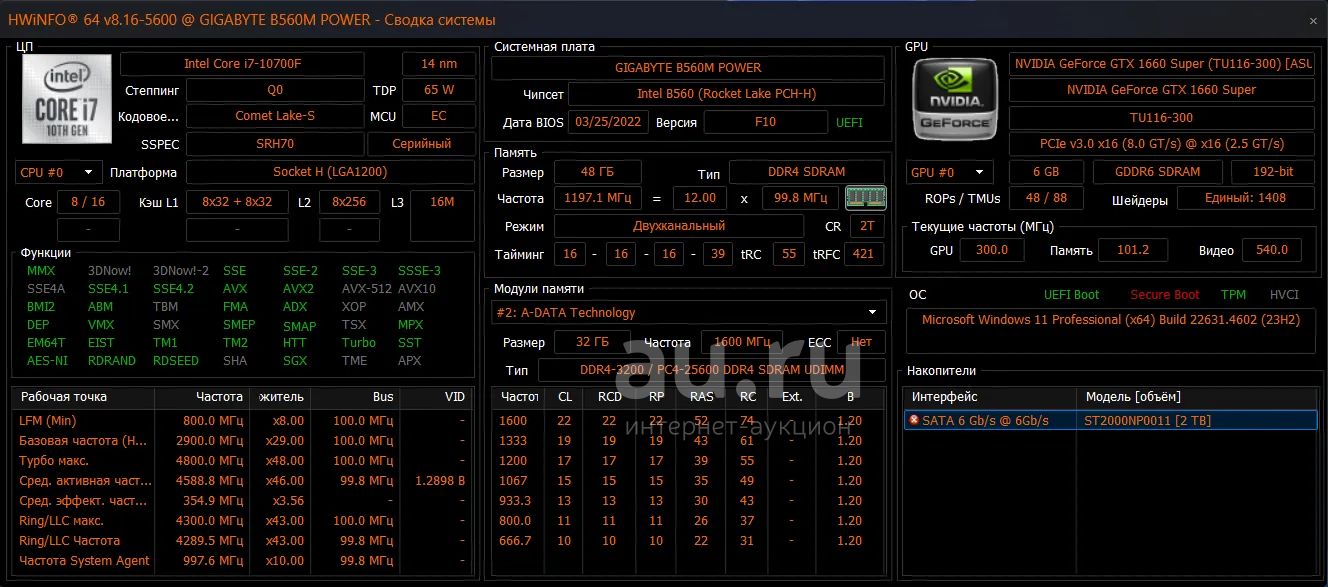This screenshot has width=1328, height=587.
Task: Click the red drive status icon beside SATA
Action: [x=913, y=420]
